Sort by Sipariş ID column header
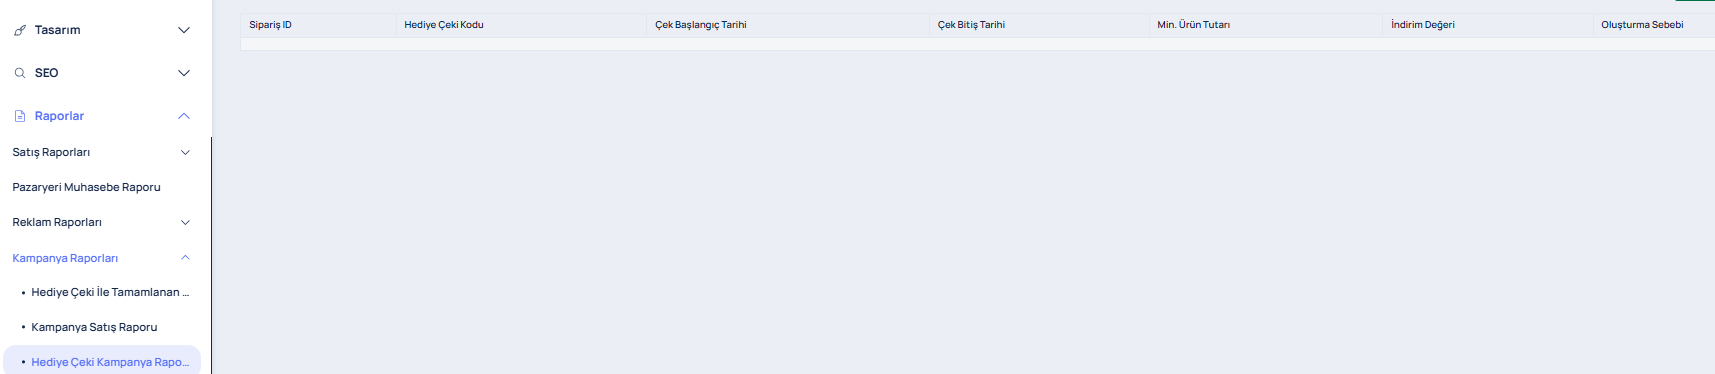Image resolution: width=1715 pixels, height=374 pixels. (270, 25)
